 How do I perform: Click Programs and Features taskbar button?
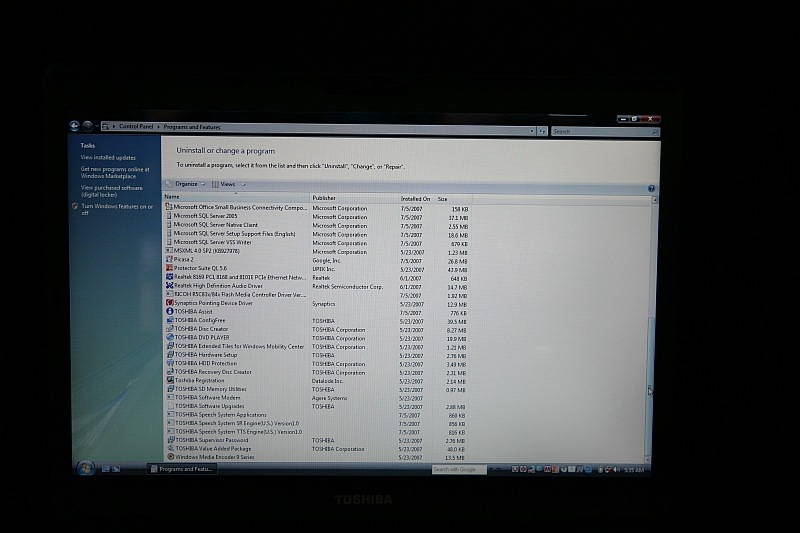pos(182,469)
